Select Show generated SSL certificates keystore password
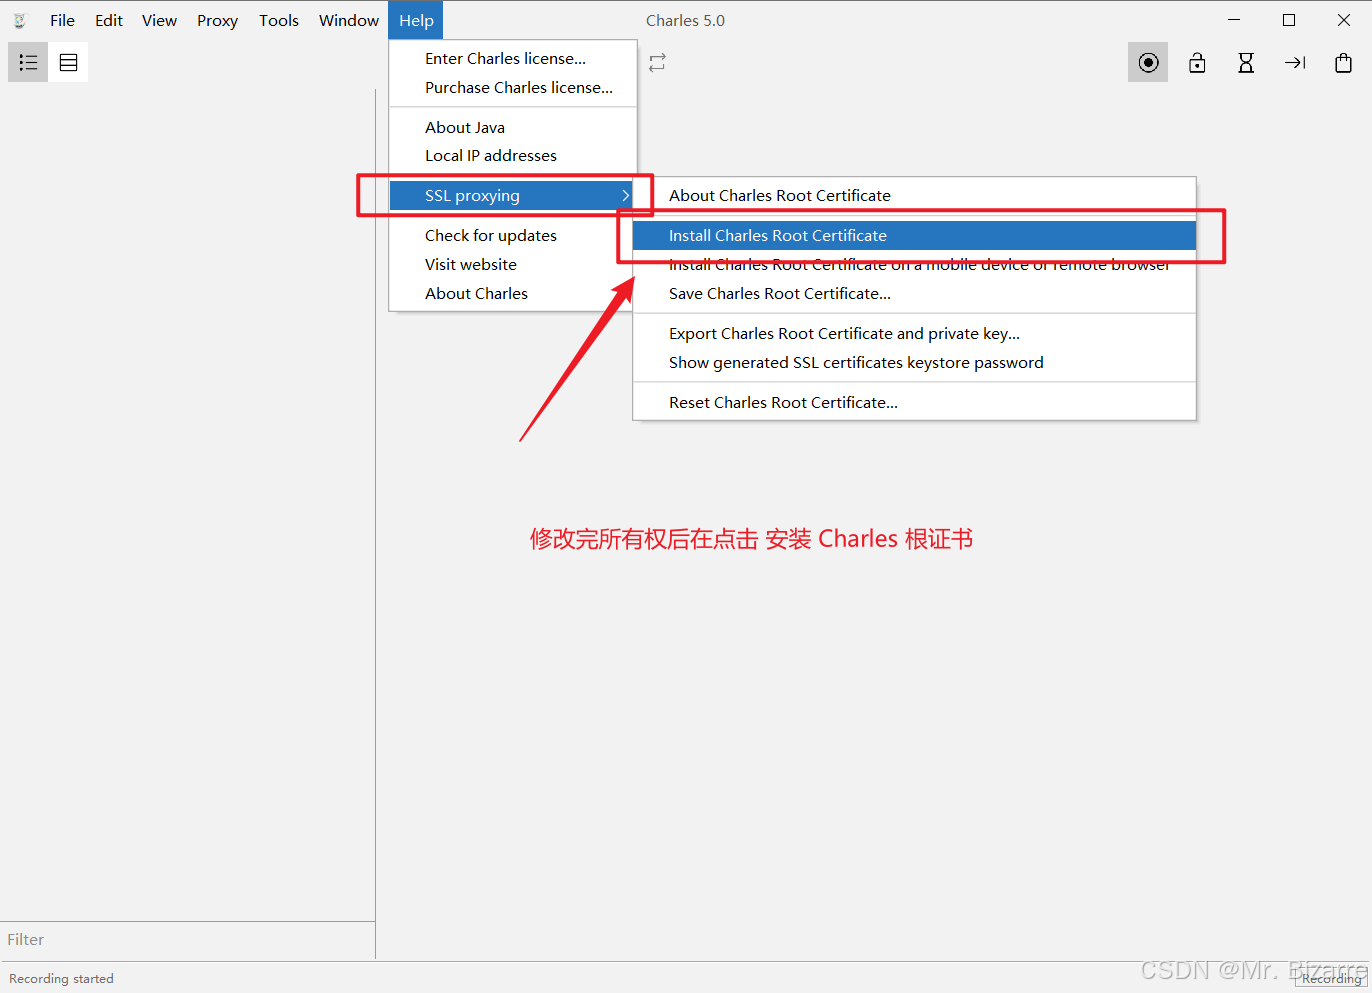The height and width of the screenshot is (993, 1372). (x=914, y=362)
